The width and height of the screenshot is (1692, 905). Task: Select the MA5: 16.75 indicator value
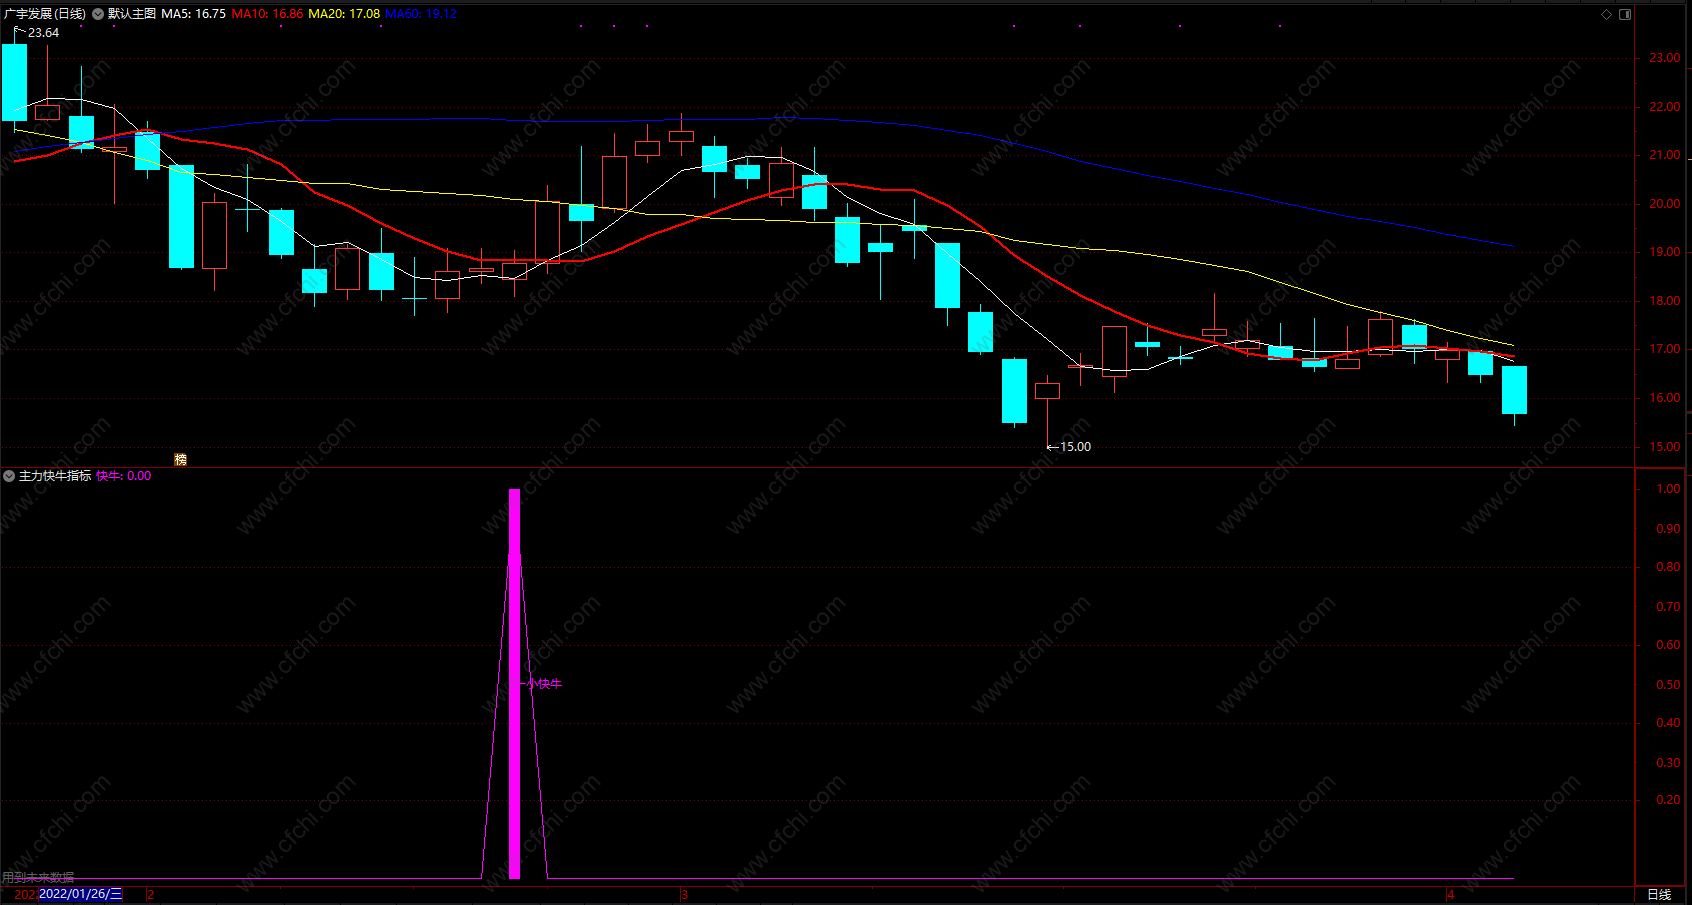pos(193,14)
